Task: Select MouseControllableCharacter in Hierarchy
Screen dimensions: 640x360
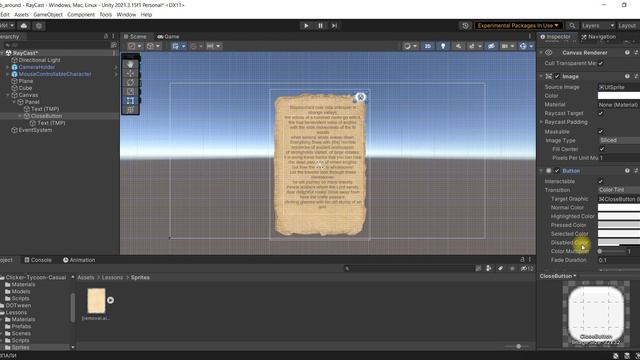Action: tap(55, 74)
